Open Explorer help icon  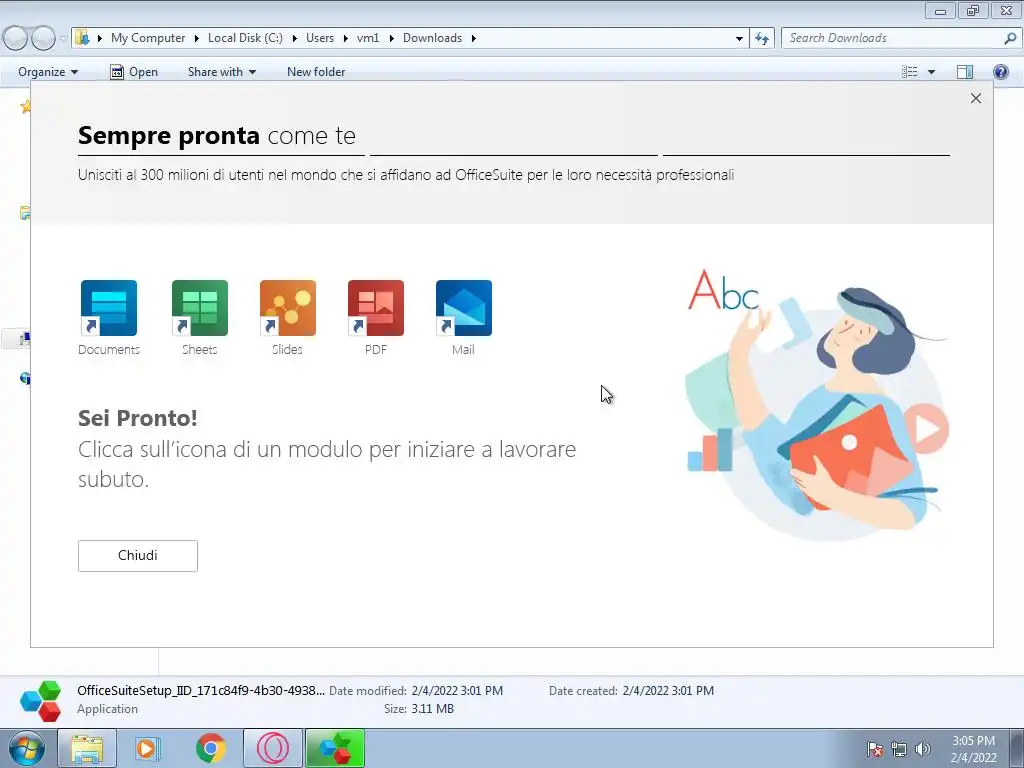point(1000,72)
